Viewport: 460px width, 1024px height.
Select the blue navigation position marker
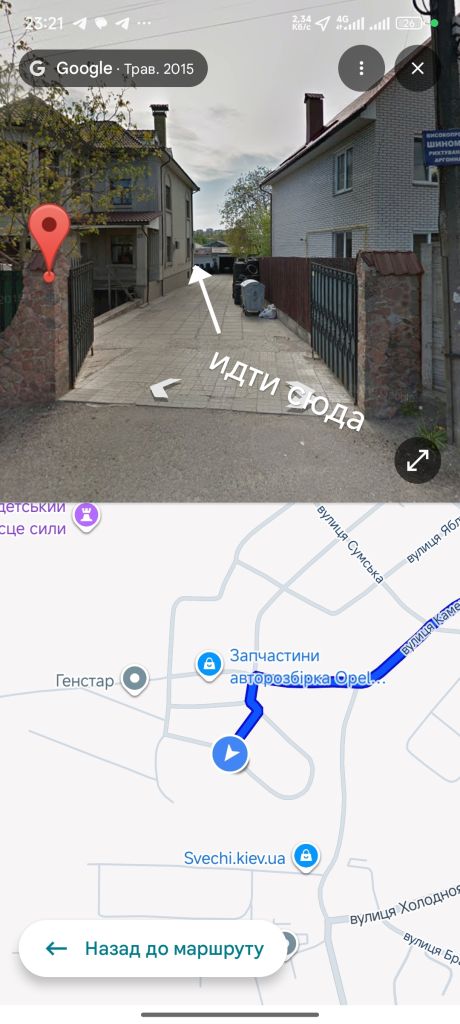(230, 754)
